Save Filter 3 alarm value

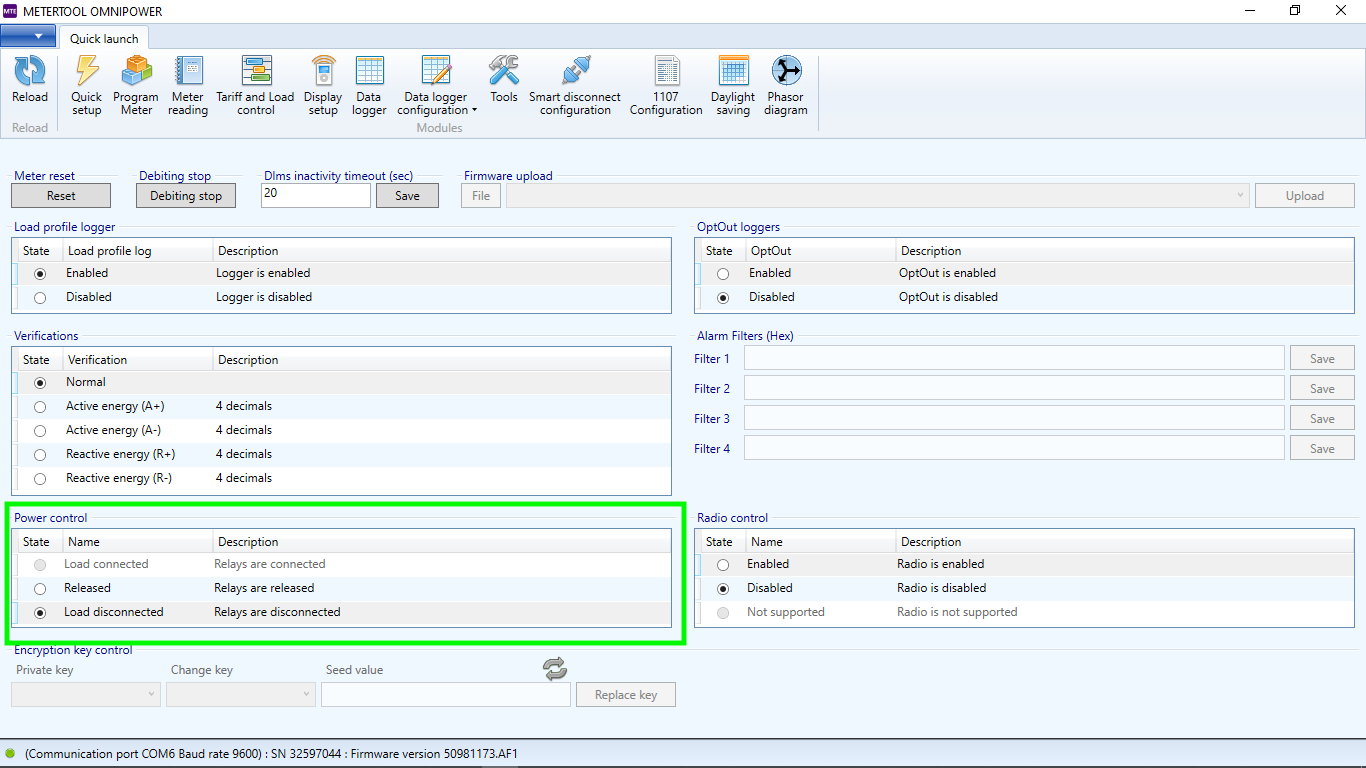pos(1322,418)
